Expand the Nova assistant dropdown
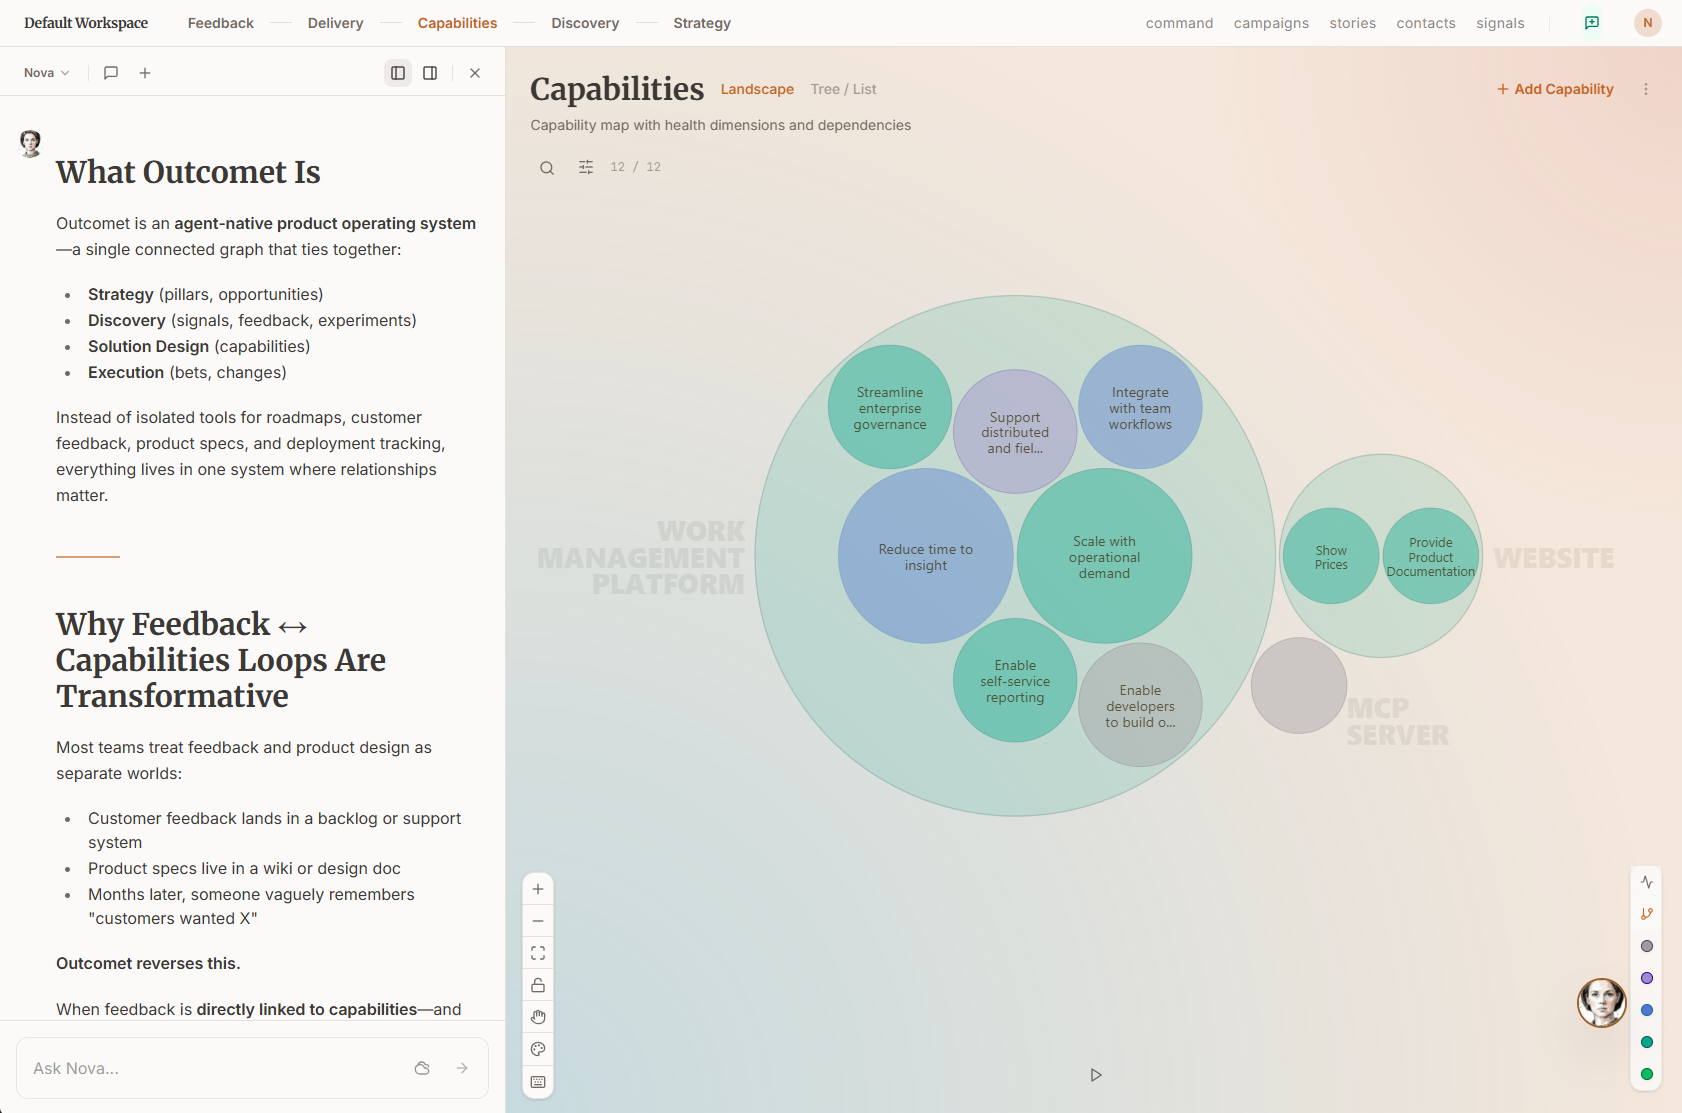Screen dimensions: 1682x1113 click(x=47, y=73)
